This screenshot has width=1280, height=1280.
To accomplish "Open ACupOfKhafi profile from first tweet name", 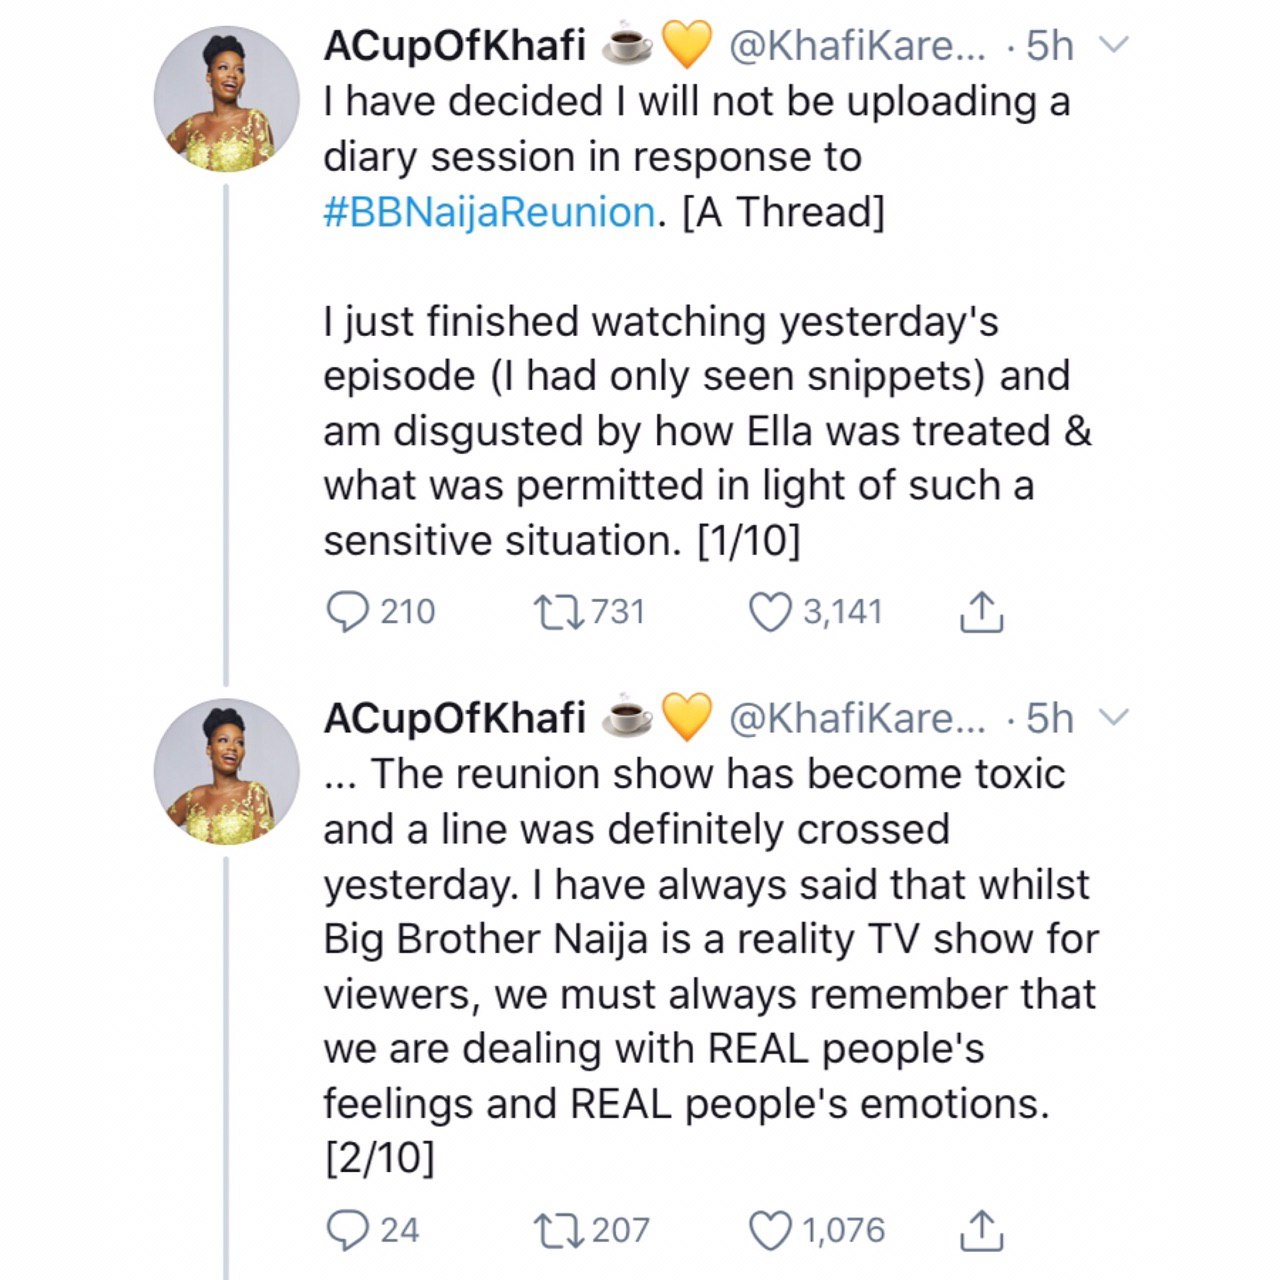I will 454,46.
